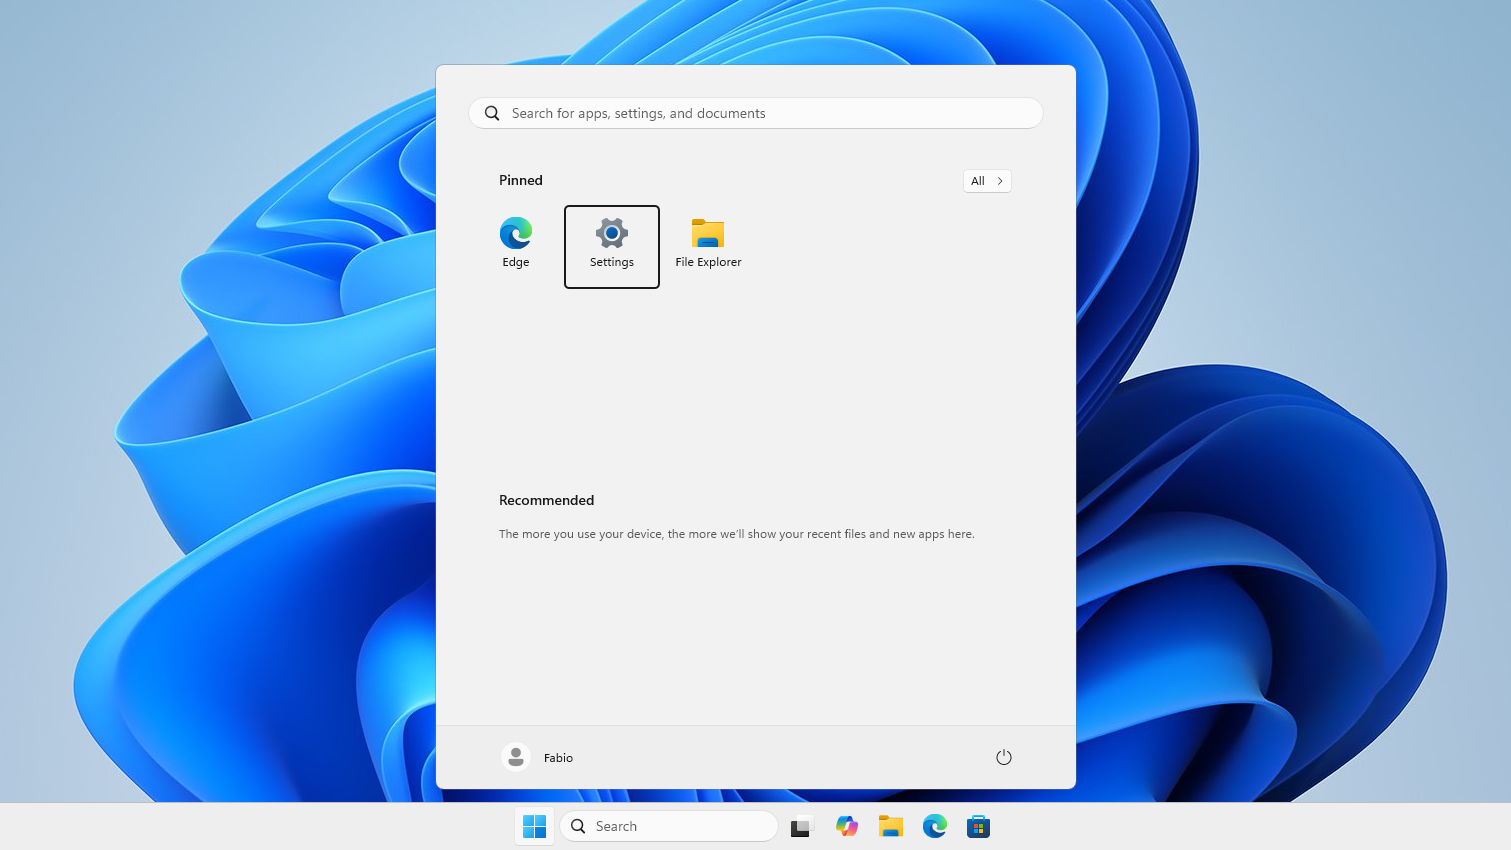
Task: Click the magnifier icon in Start search
Action: tap(492, 113)
